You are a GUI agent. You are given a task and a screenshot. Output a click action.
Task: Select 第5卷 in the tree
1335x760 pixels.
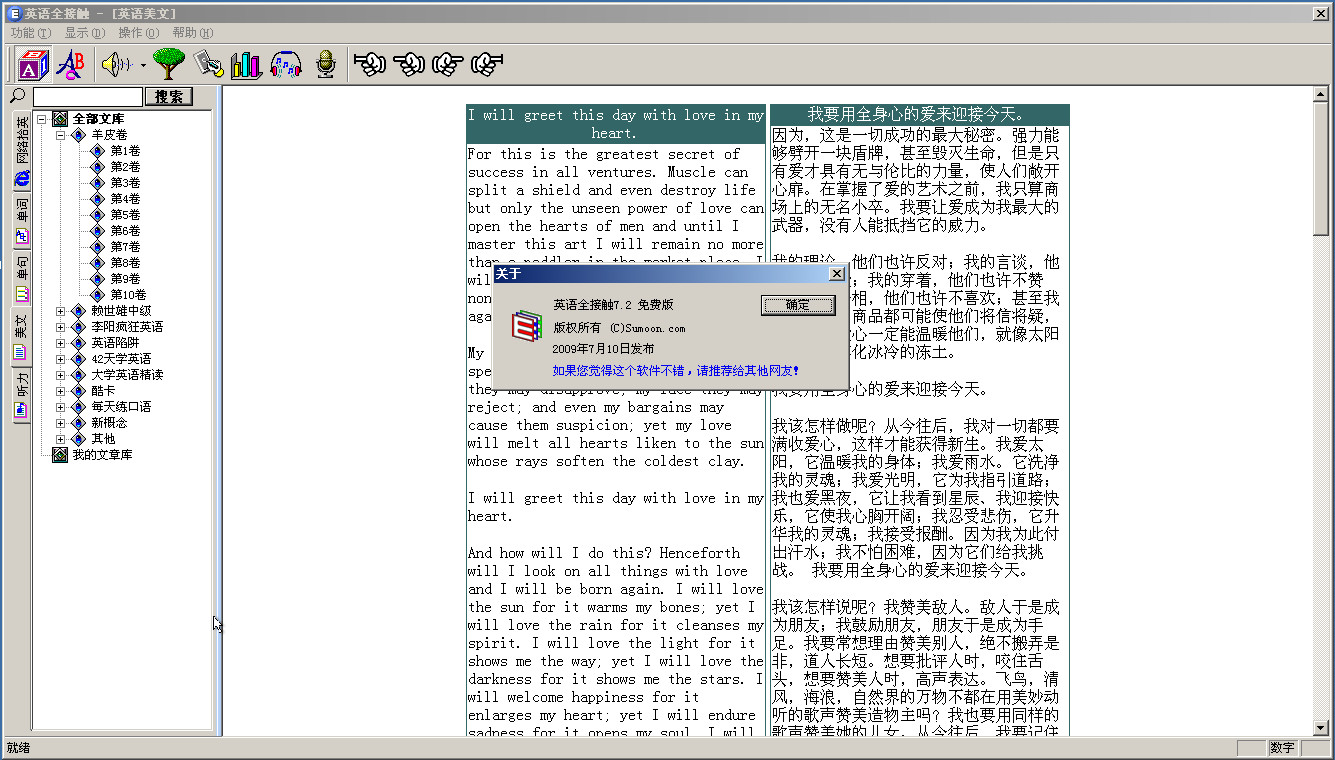tap(125, 215)
